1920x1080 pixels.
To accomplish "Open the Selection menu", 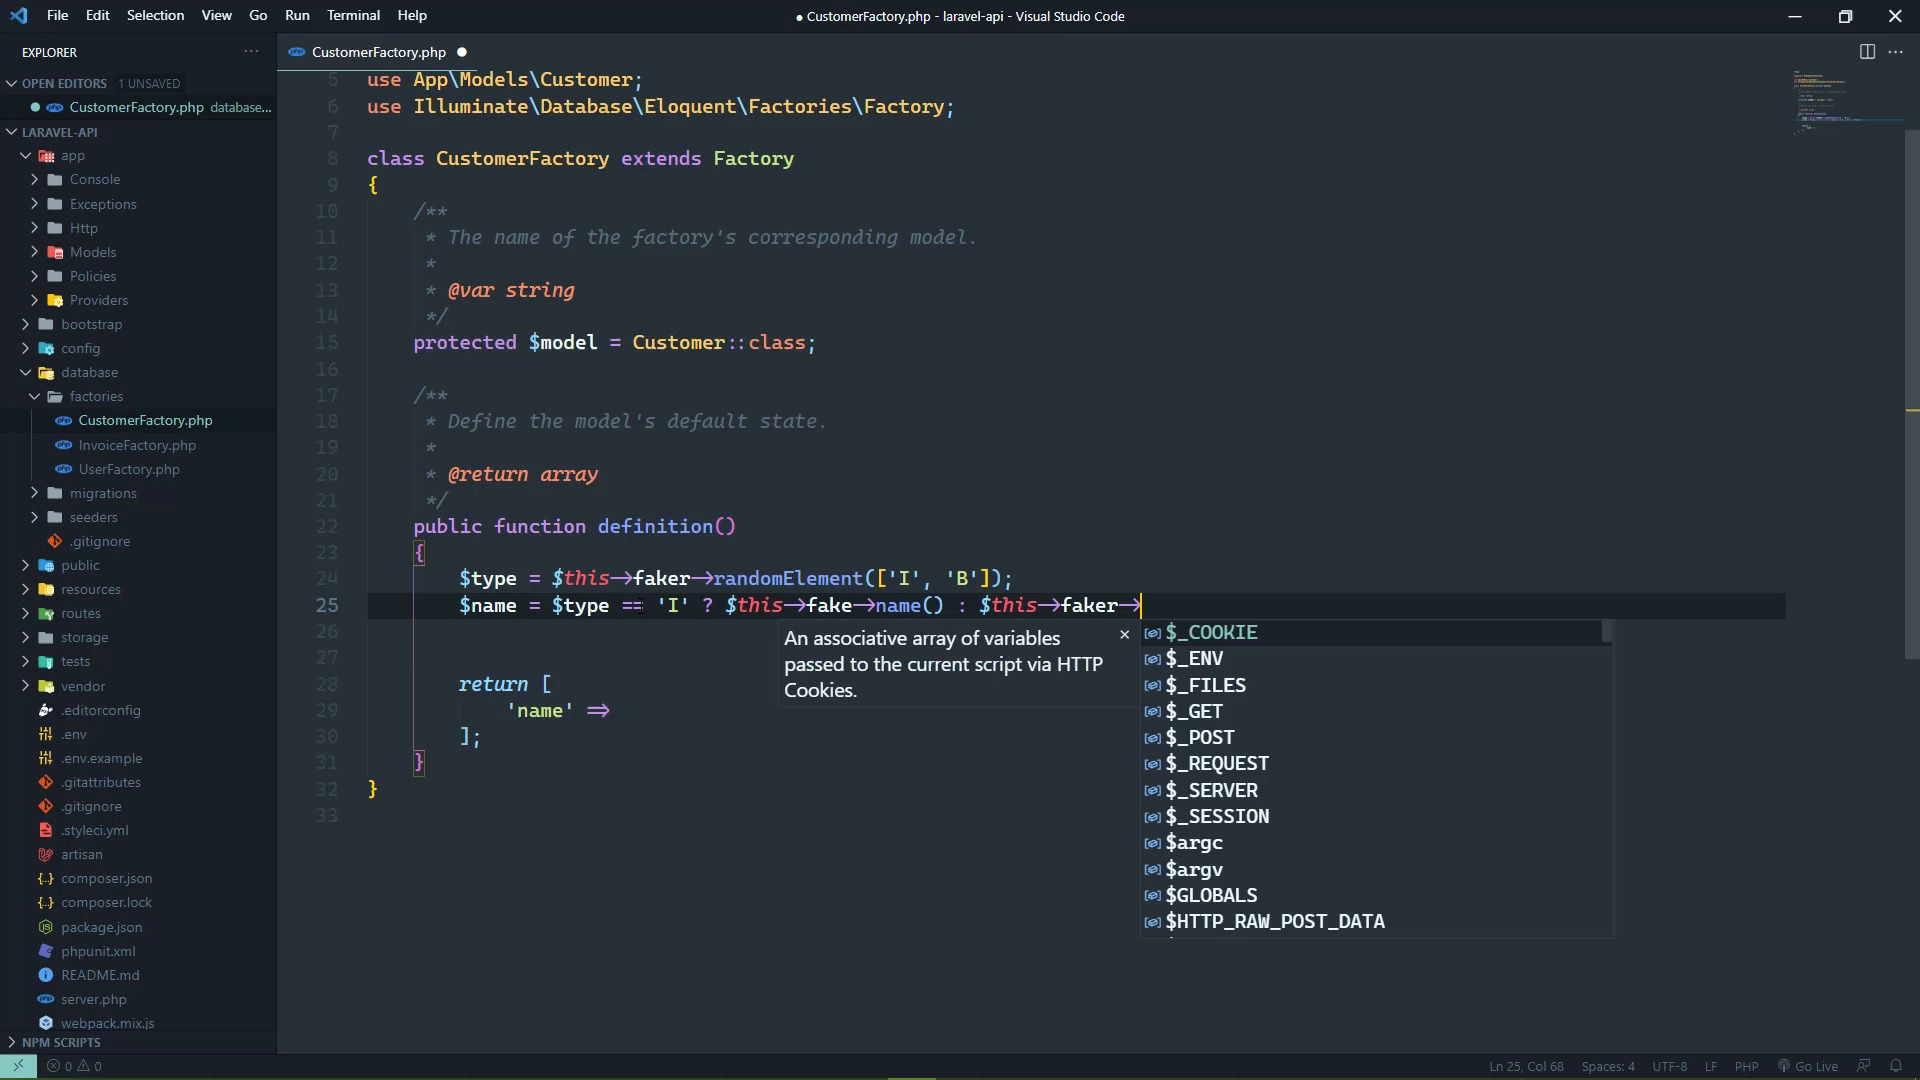I will 155,15.
